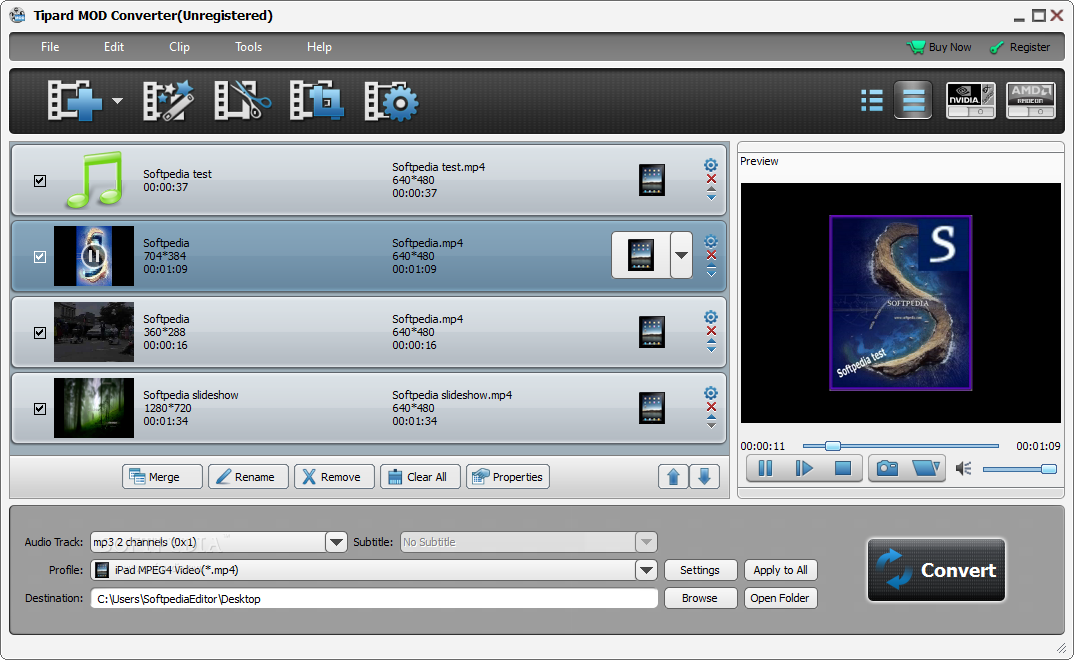Take a snapshot with camera icon
This screenshot has width=1074, height=660.
coord(887,468)
